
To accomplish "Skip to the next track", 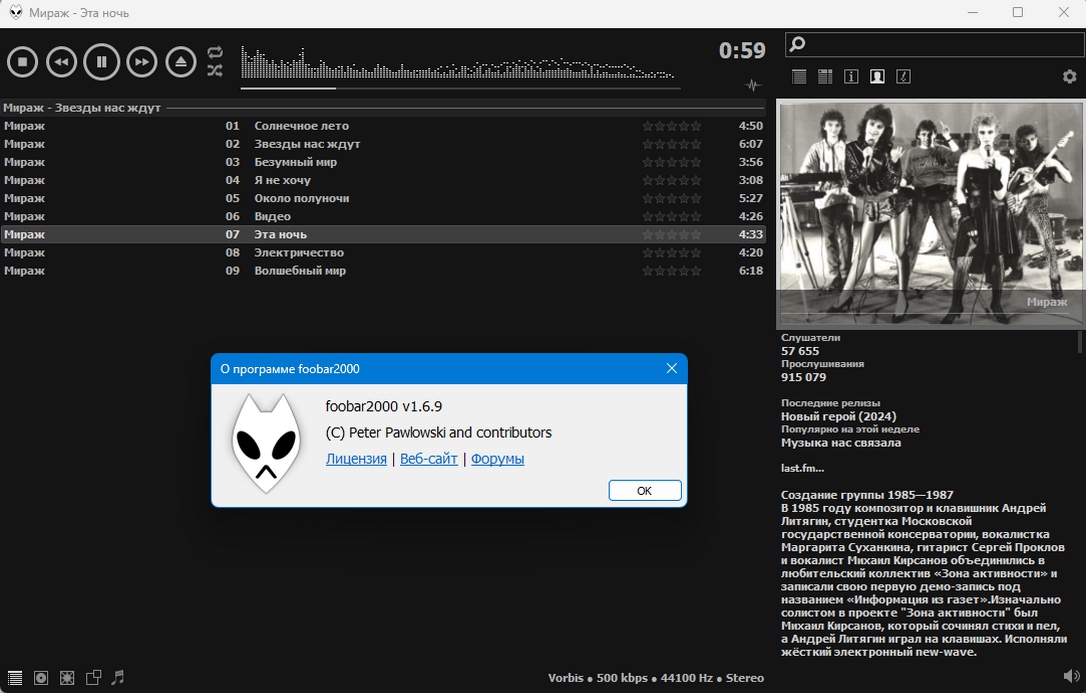I will [141, 62].
